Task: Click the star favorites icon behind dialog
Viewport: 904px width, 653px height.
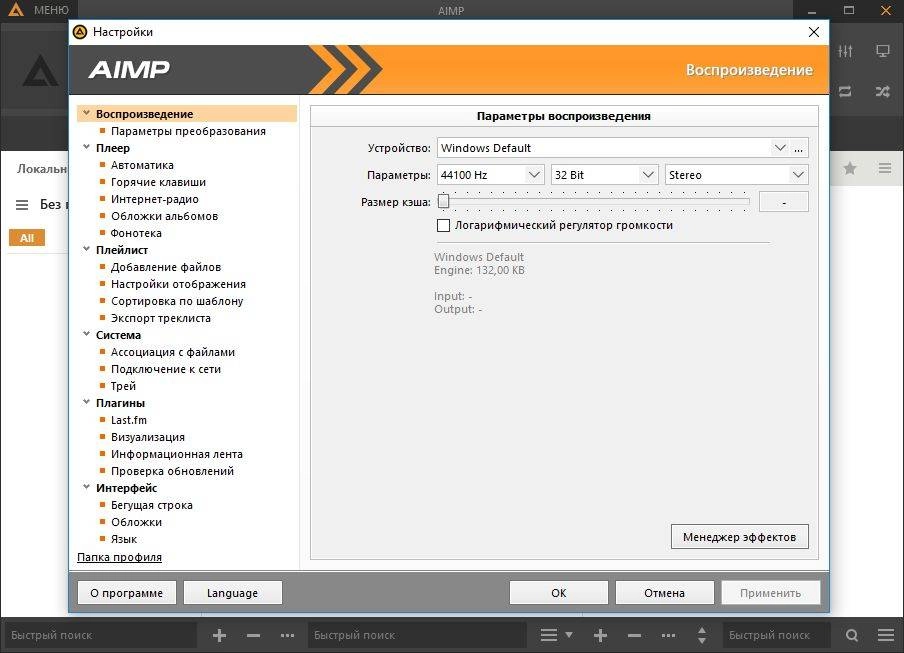Action: point(850,168)
